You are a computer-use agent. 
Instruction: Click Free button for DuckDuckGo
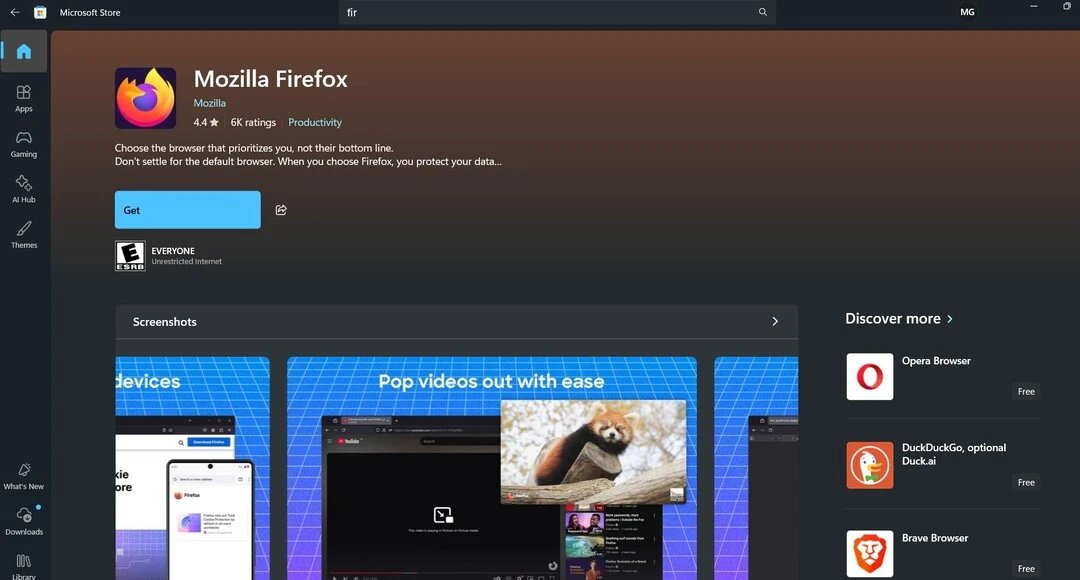pos(1026,482)
